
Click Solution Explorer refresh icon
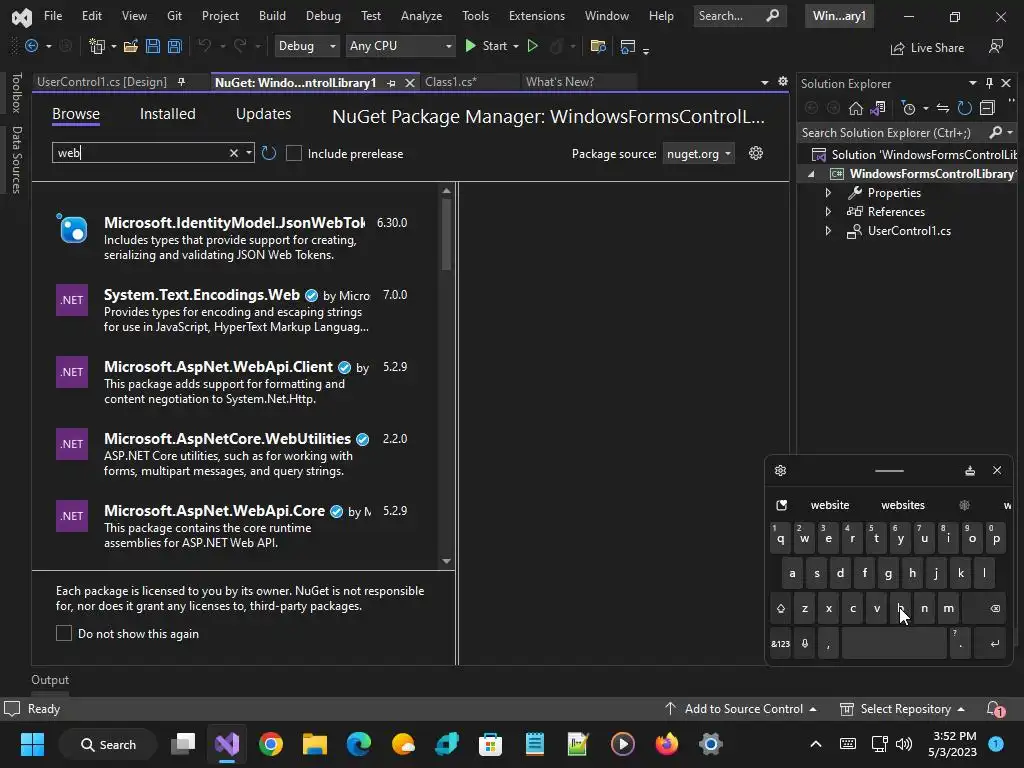tap(965, 108)
